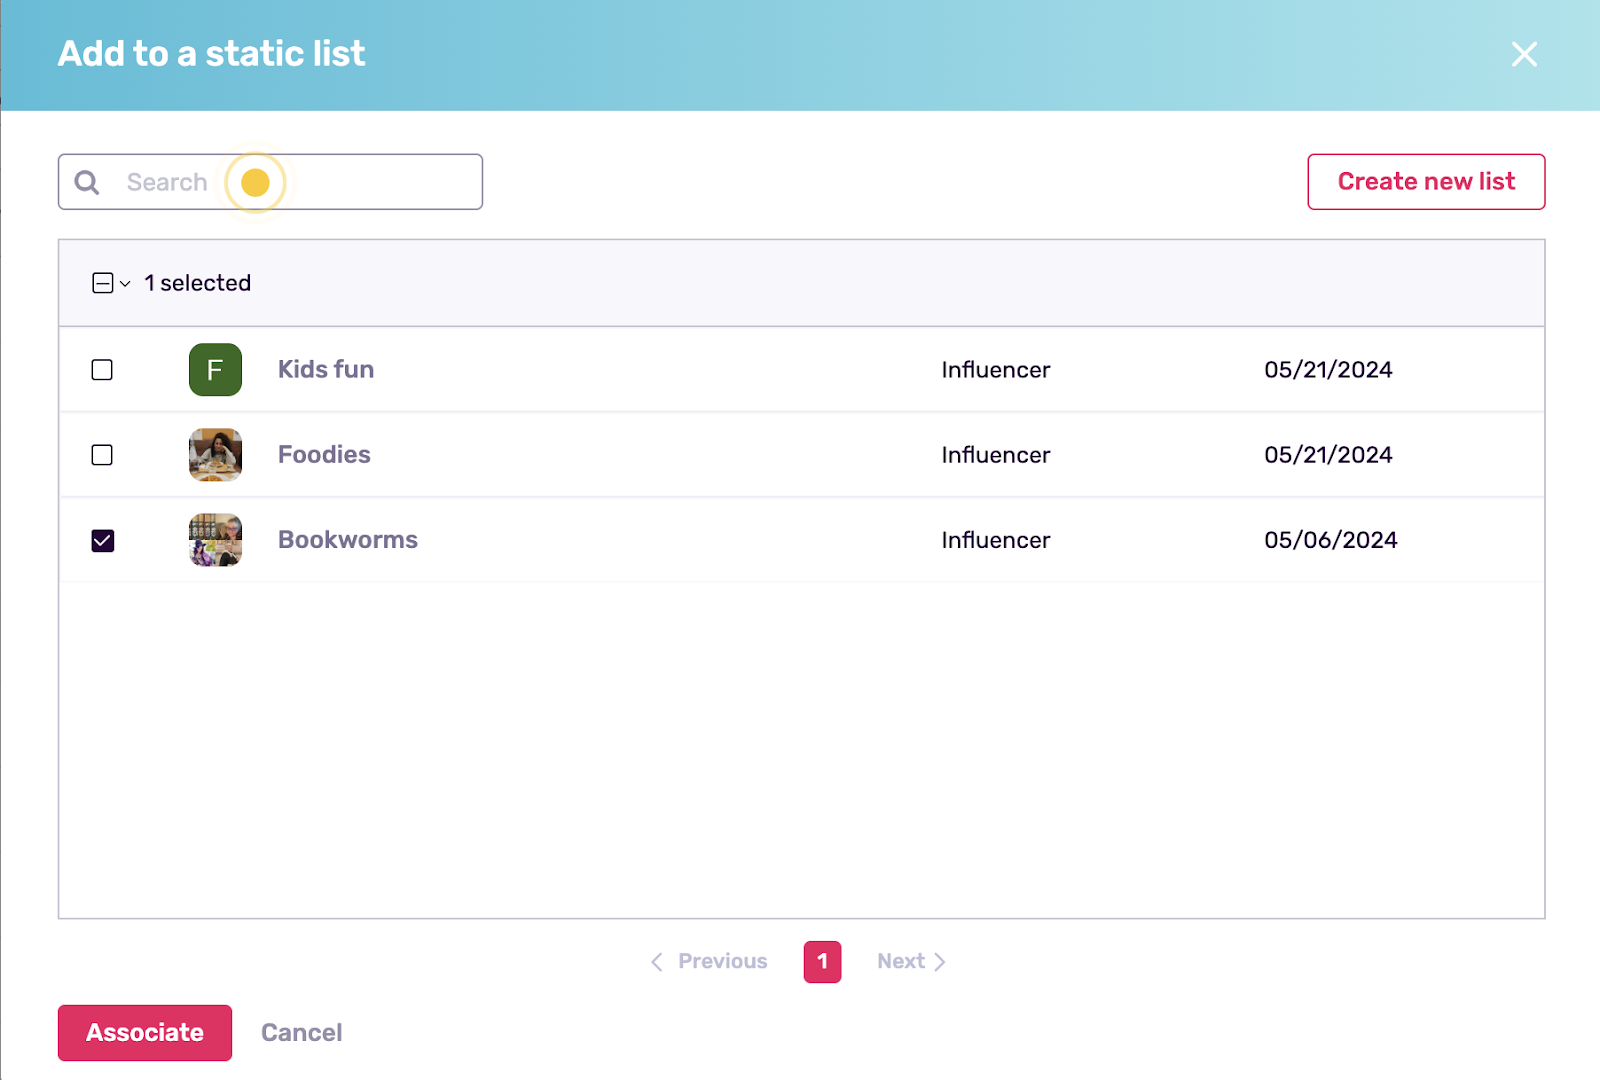Click the green F avatar for Kids fun

coord(215,370)
